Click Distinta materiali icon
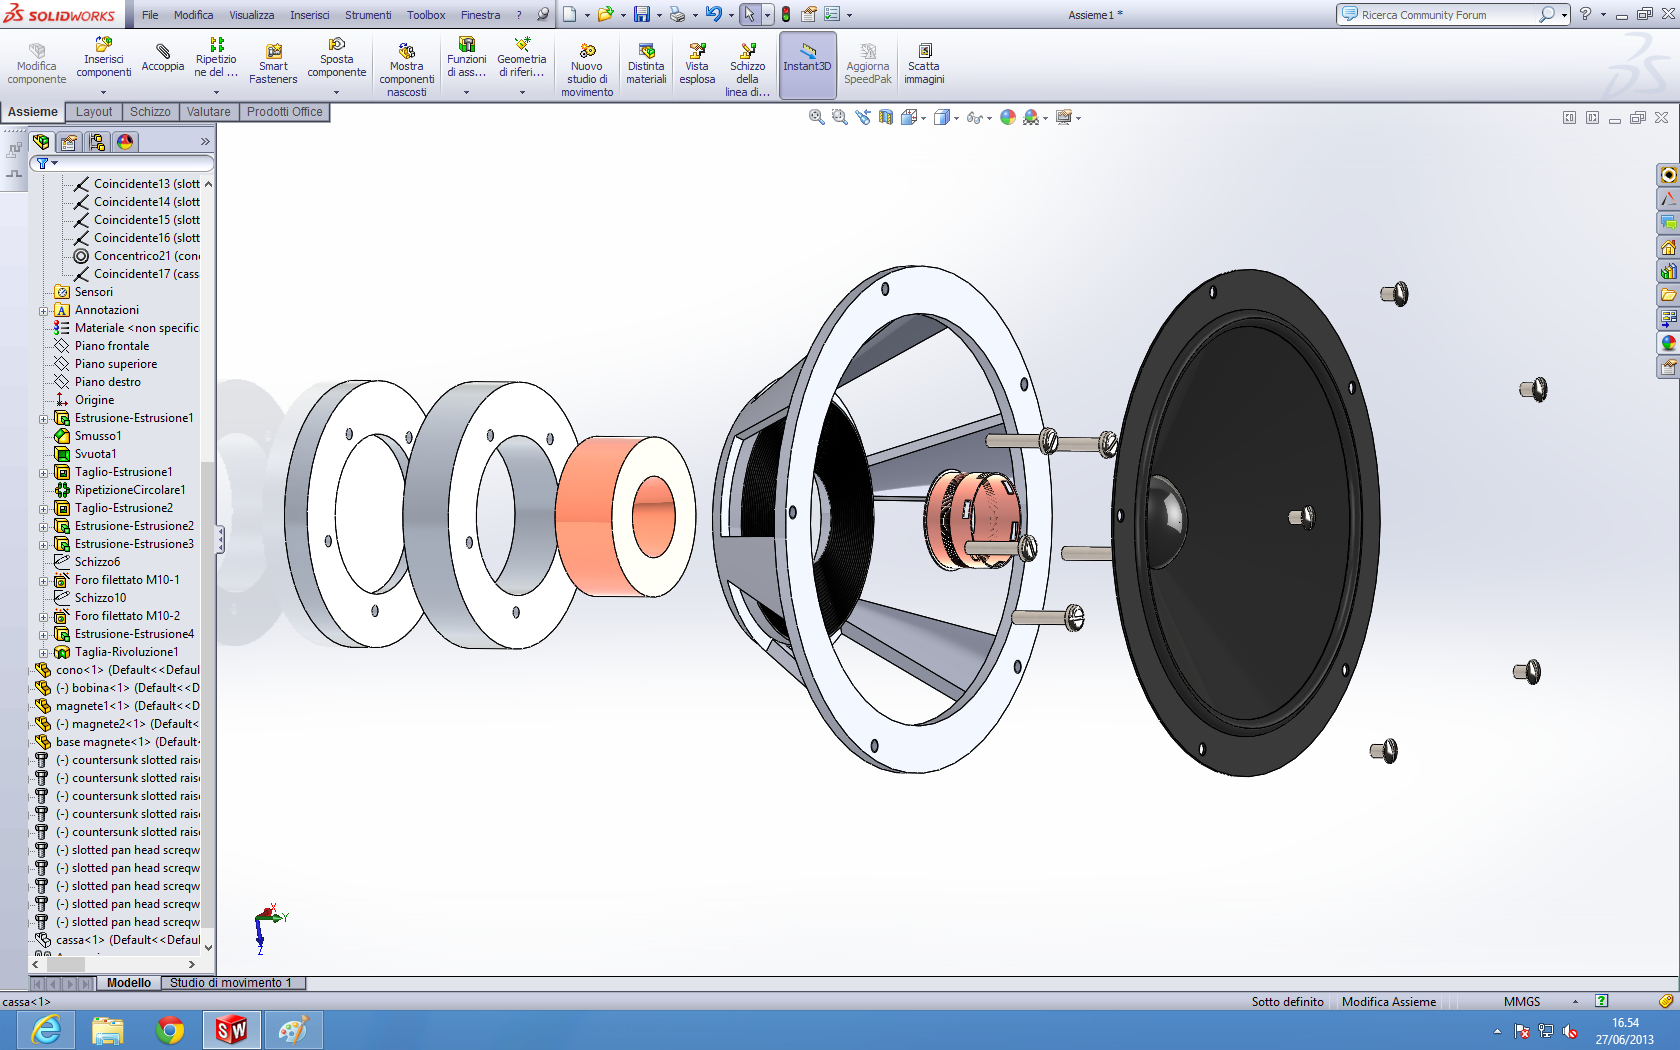The width and height of the screenshot is (1680, 1050). [646, 64]
